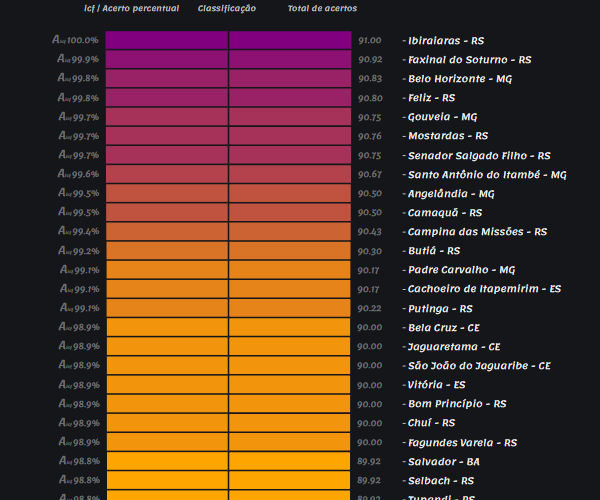The image size is (600, 500).
Task: Click the 'Mostardas - RS' label
Action: (448, 136)
